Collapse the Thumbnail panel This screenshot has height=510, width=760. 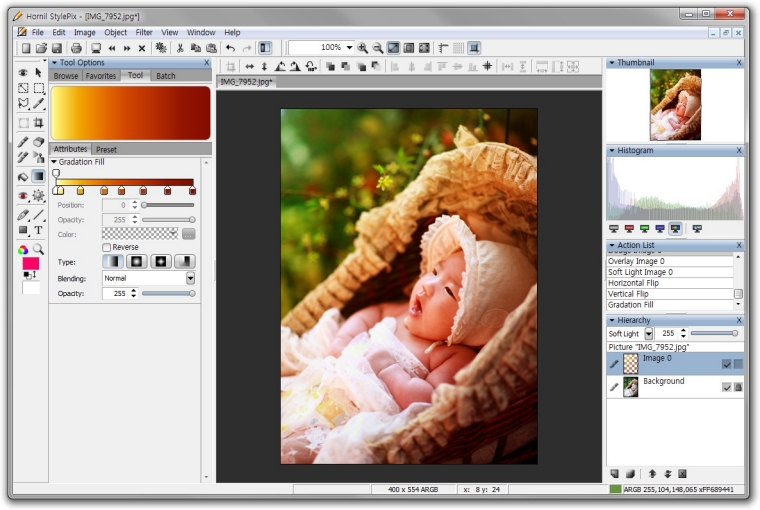click(x=612, y=63)
